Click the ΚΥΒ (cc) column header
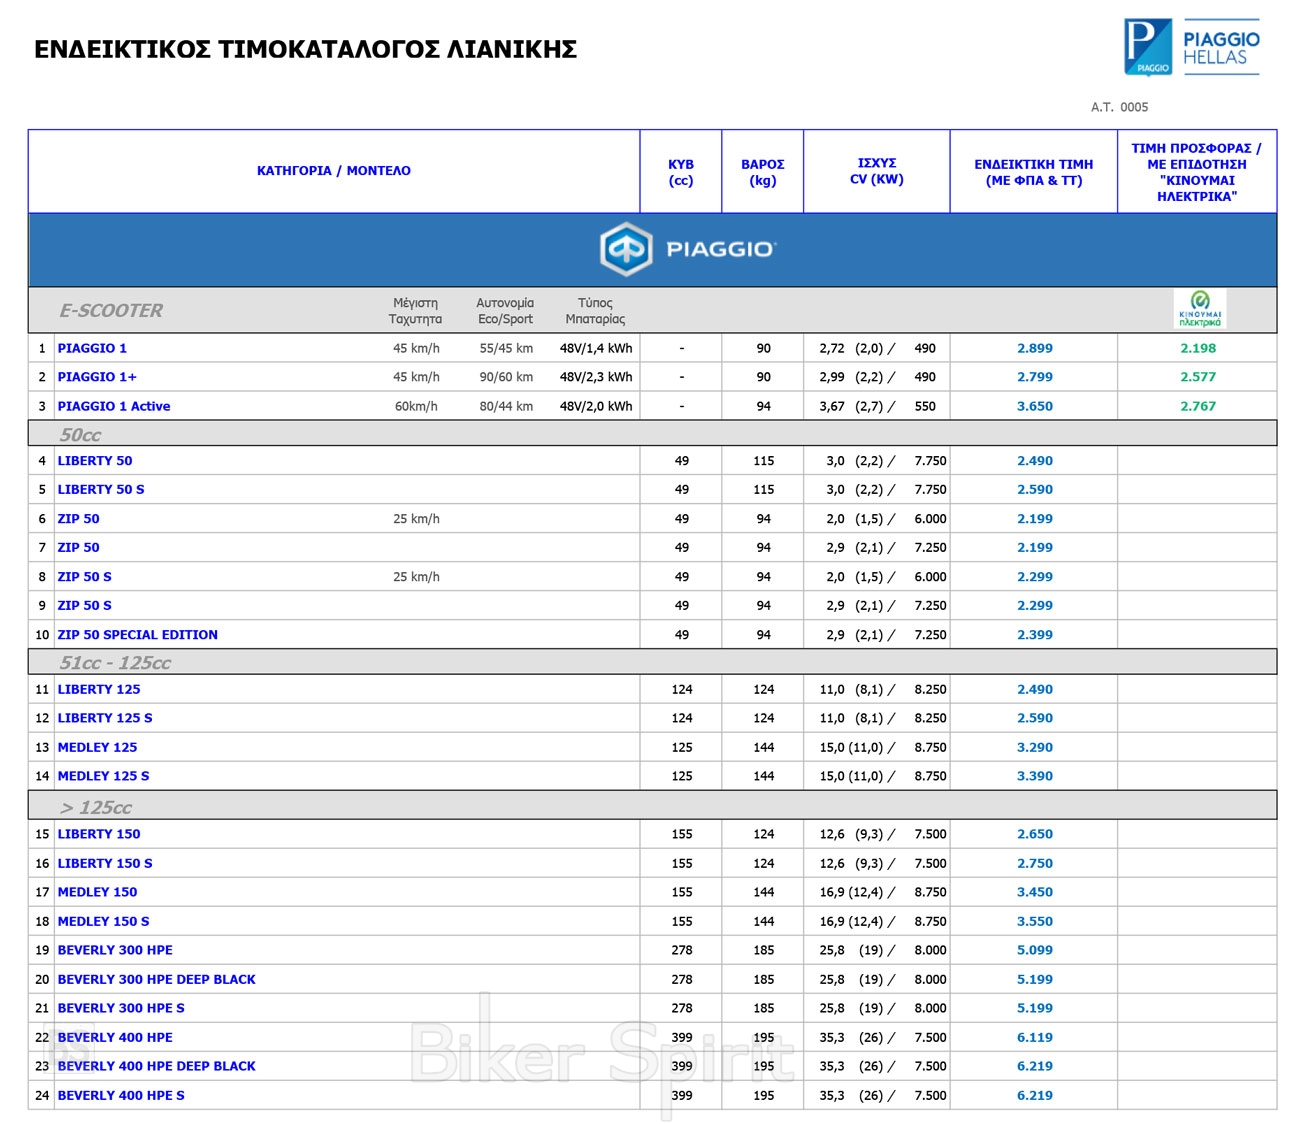This screenshot has width=1300, height=1124. (x=680, y=172)
